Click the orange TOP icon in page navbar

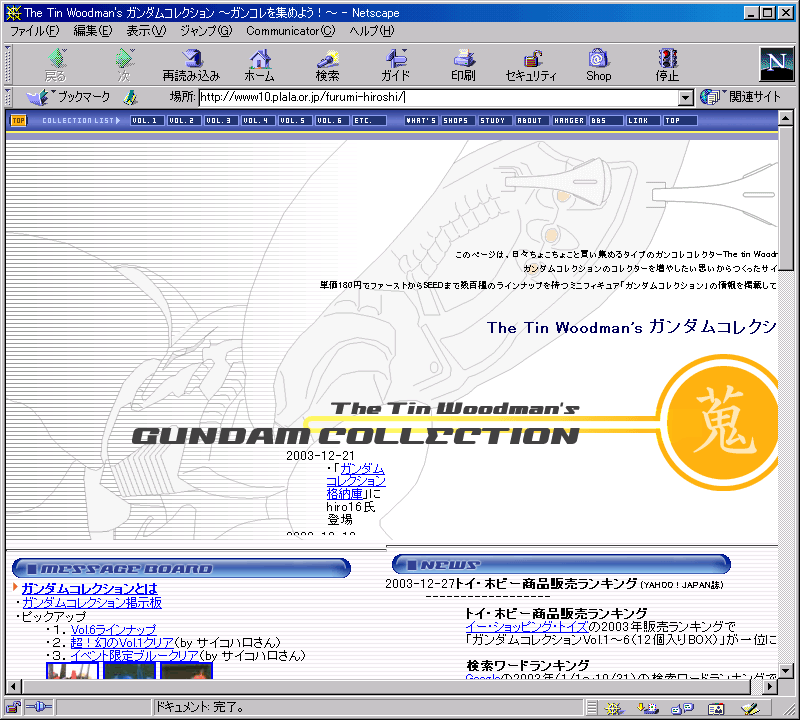[18, 120]
